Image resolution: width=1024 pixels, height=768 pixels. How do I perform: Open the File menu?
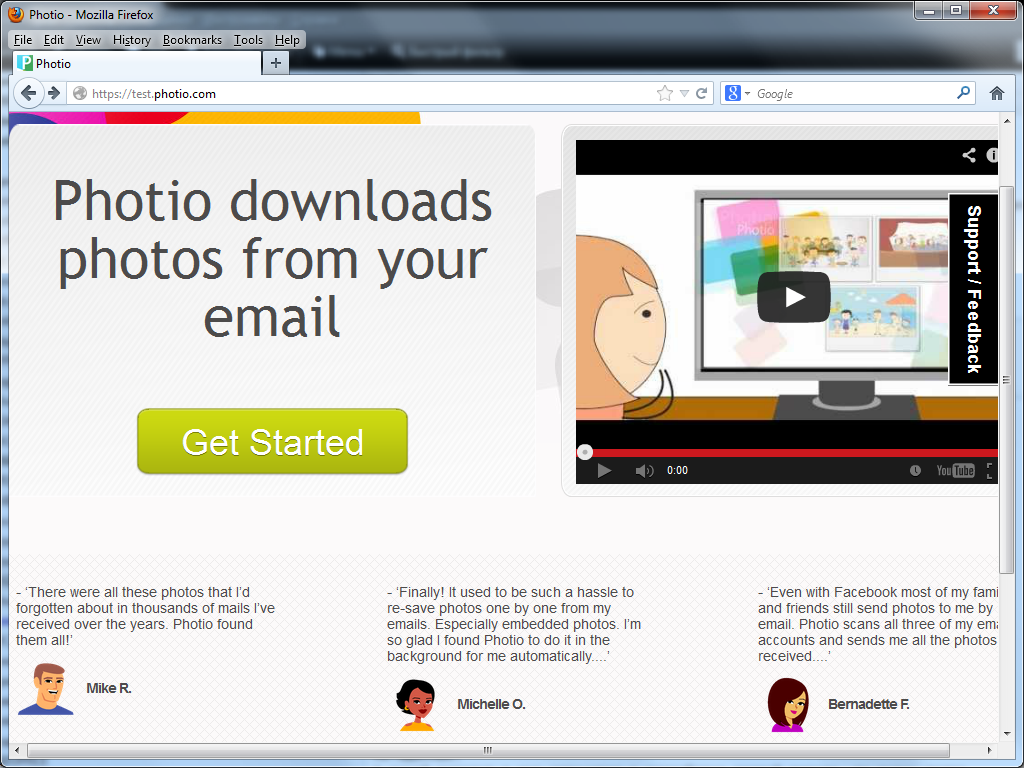(23, 40)
